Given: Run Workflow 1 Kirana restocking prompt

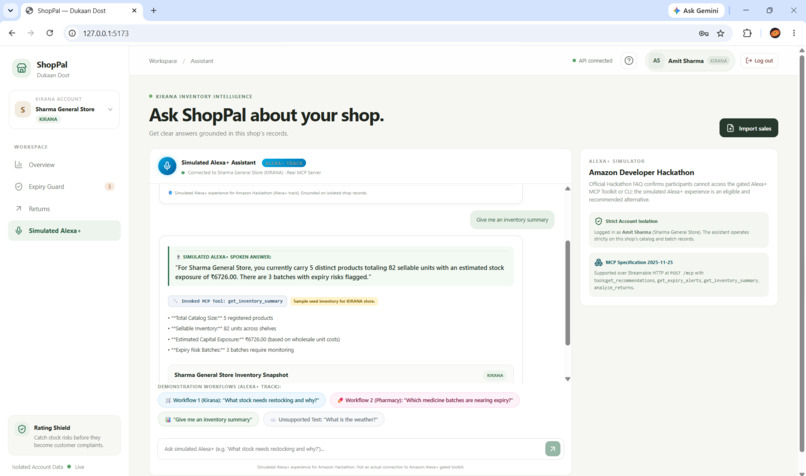Looking at the screenshot, I should (x=242, y=400).
